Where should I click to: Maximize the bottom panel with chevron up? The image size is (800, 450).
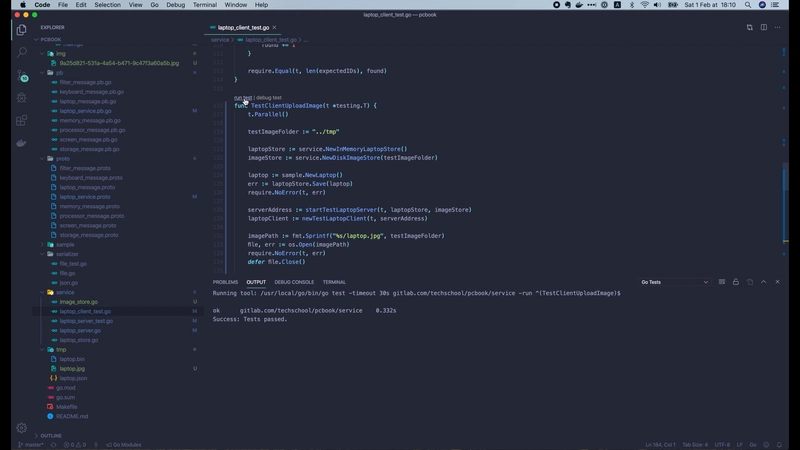click(x=763, y=282)
